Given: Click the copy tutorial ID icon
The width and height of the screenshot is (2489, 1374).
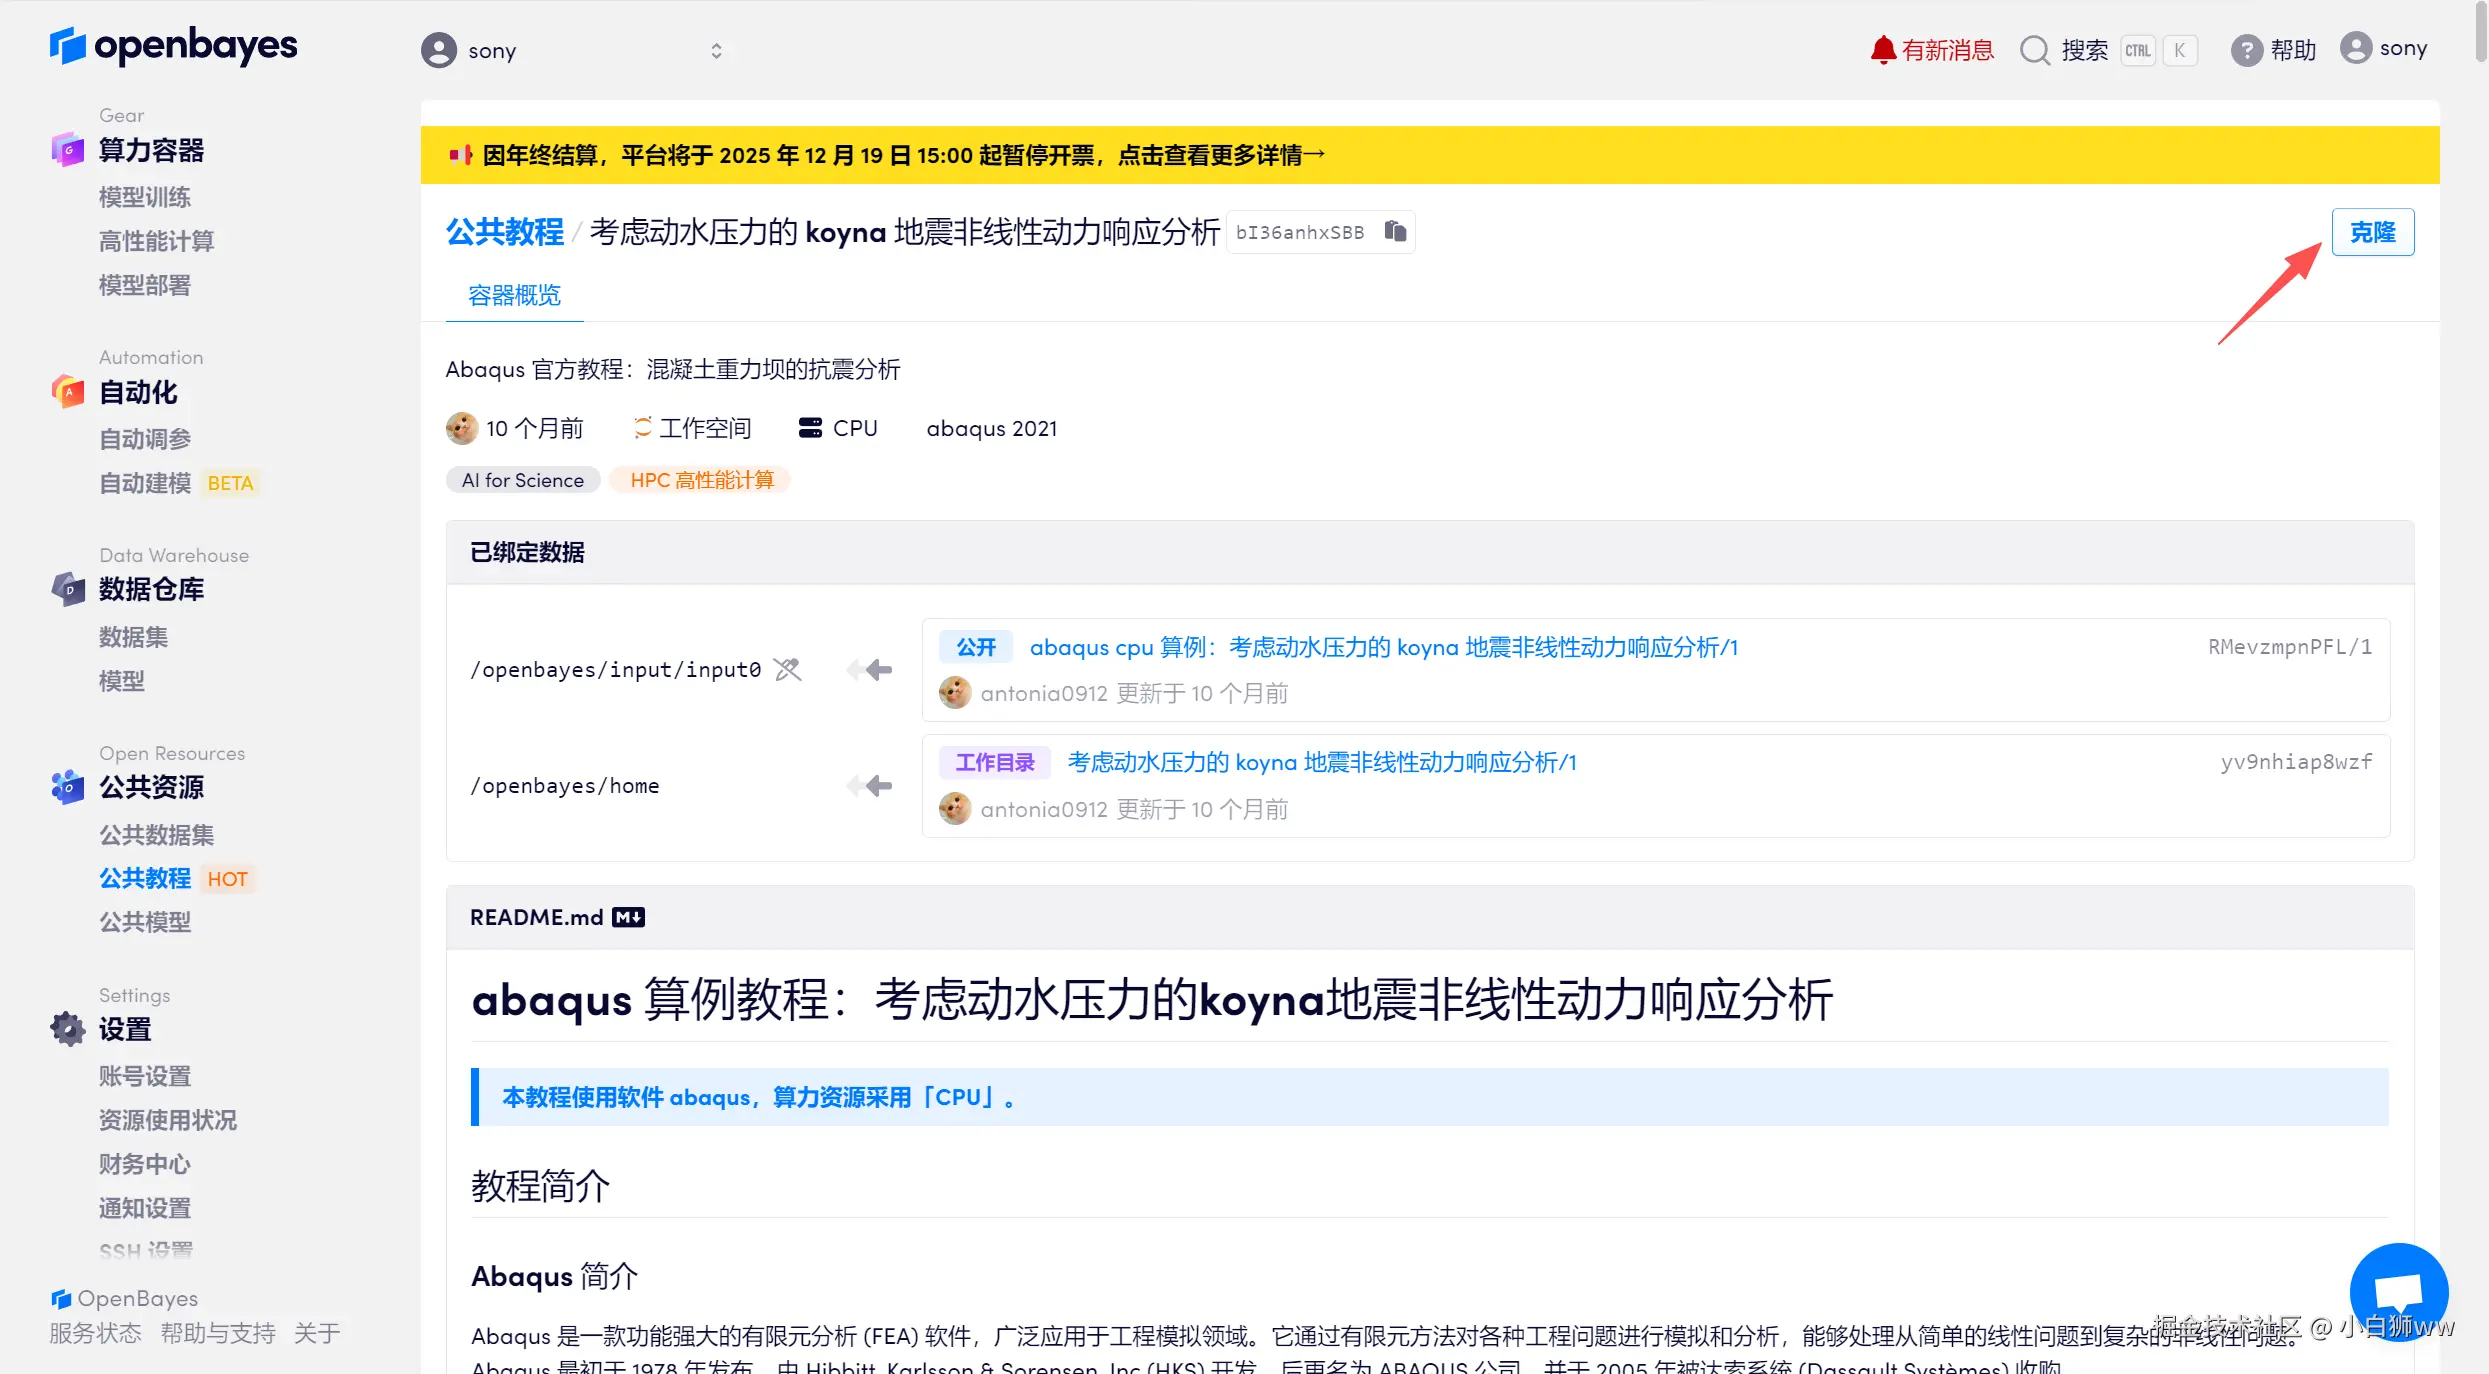Looking at the screenshot, I should (x=1395, y=232).
